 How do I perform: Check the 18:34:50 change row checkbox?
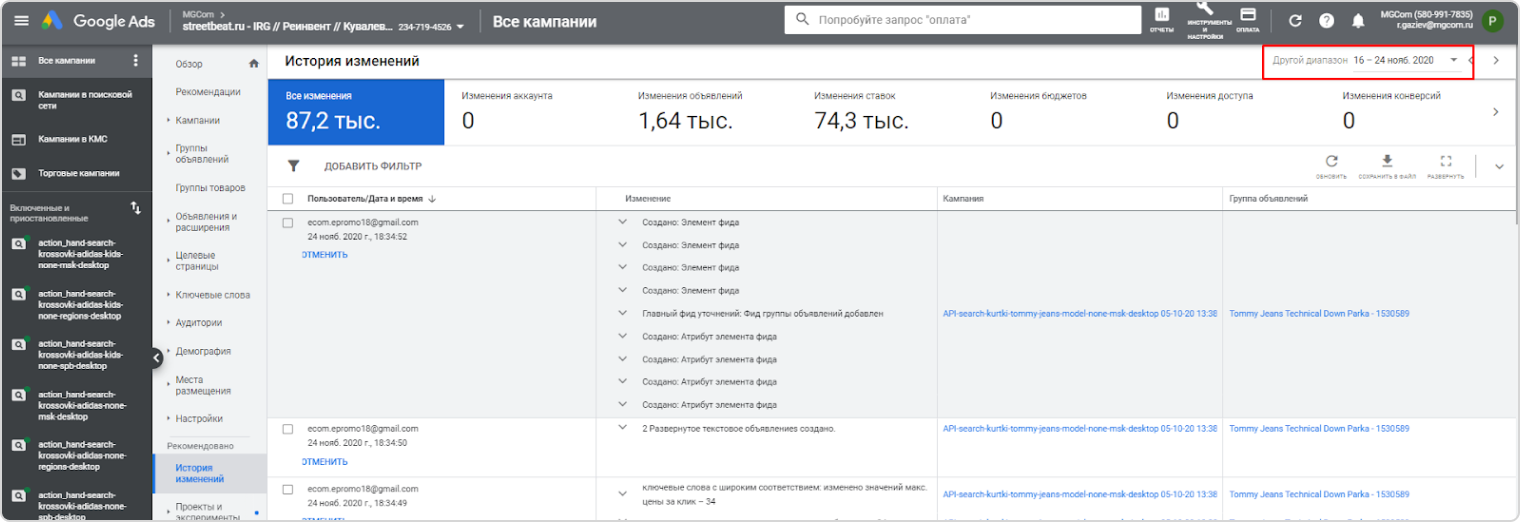click(288, 429)
